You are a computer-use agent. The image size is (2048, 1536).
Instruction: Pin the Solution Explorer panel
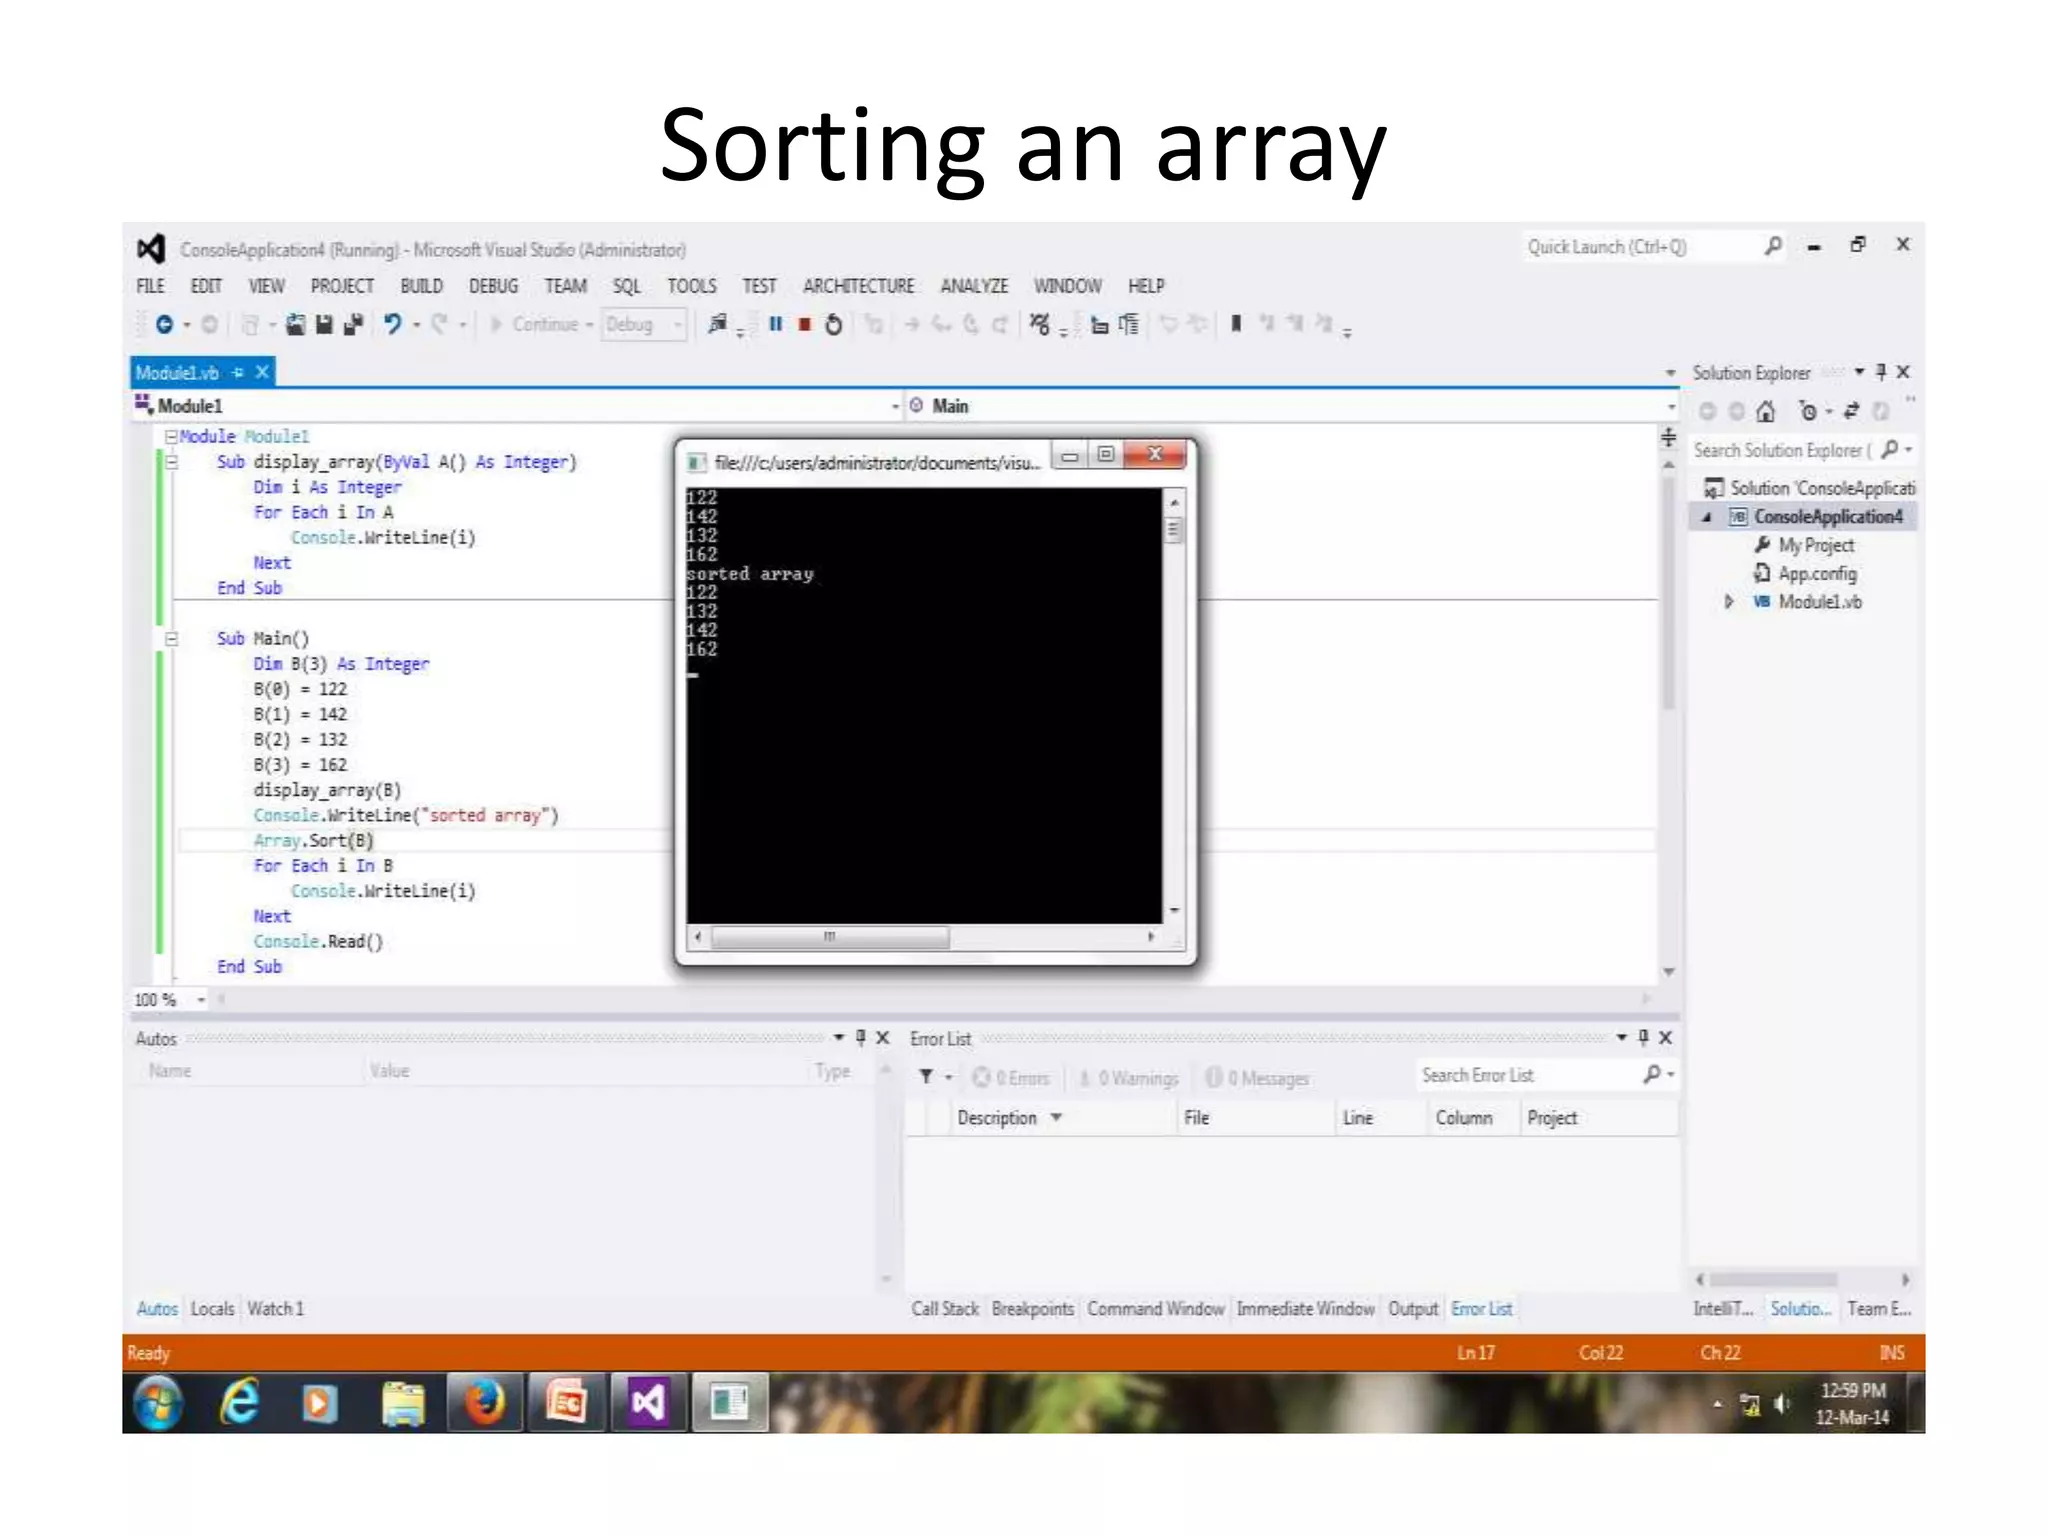coord(1881,372)
